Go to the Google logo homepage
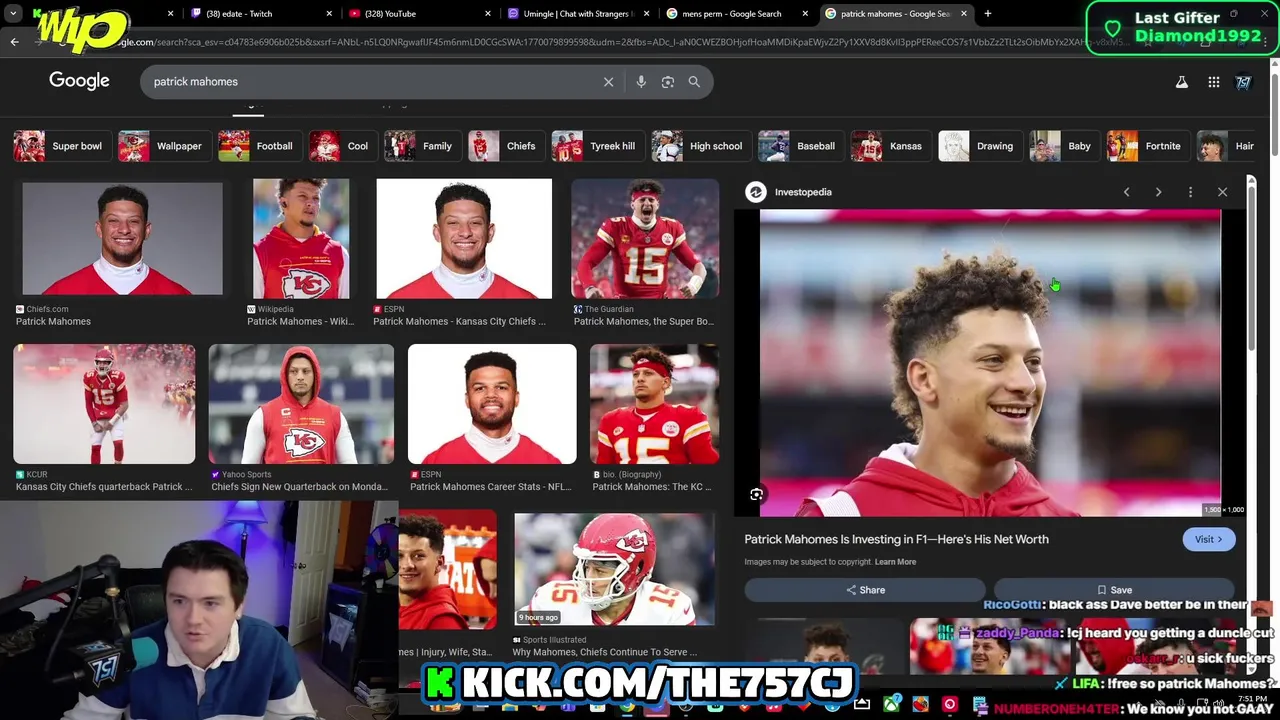 (x=79, y=81)
